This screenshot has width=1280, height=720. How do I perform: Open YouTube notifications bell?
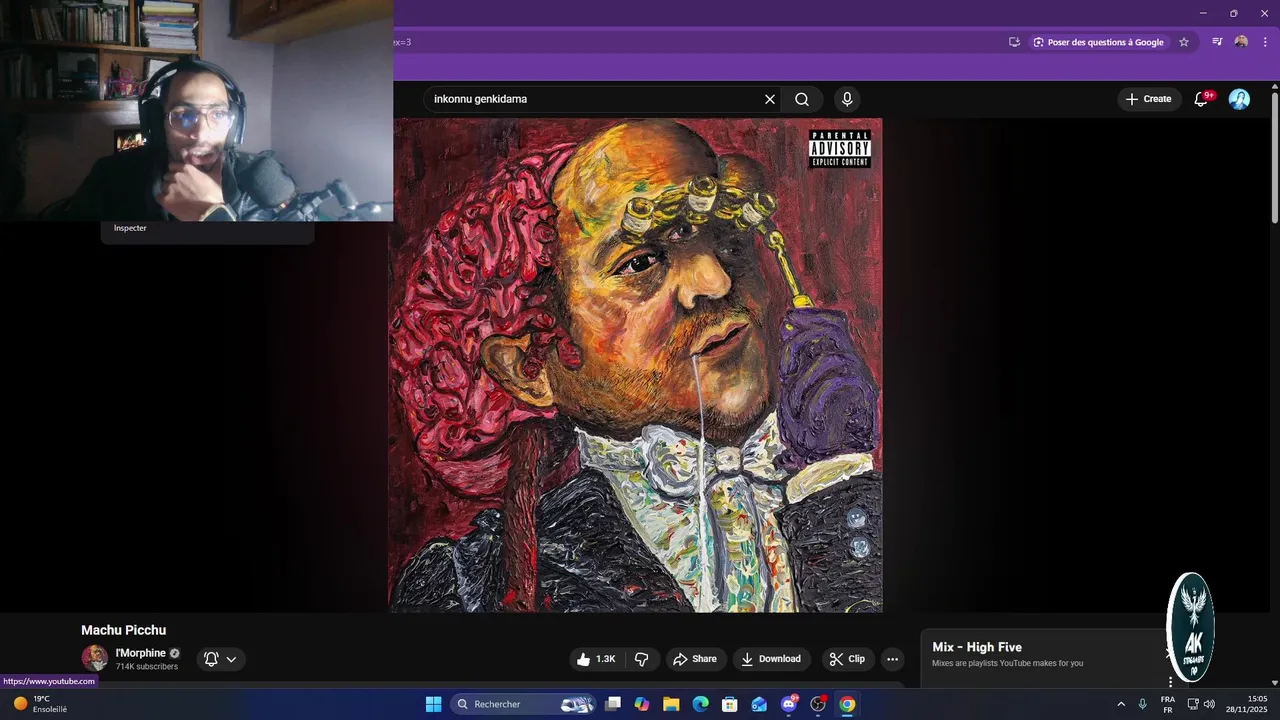pos(1202,99)
